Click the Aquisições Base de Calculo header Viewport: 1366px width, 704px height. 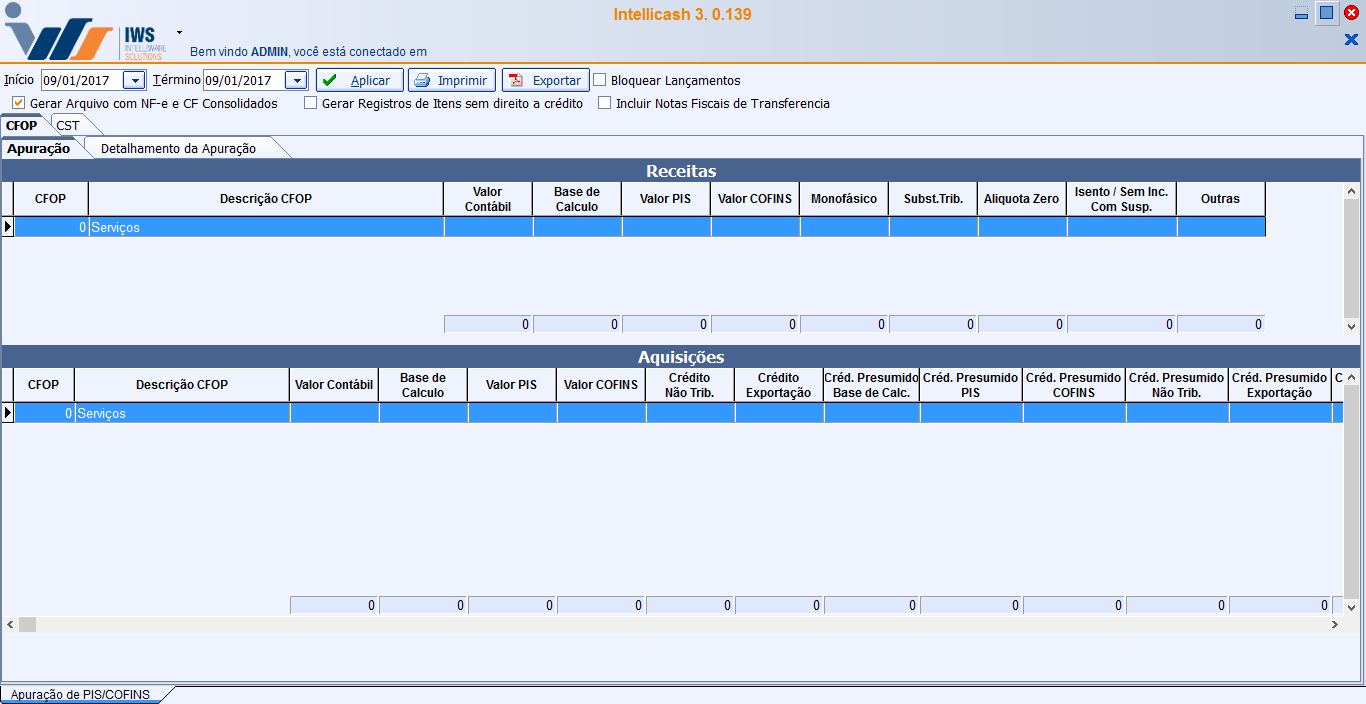423,385
